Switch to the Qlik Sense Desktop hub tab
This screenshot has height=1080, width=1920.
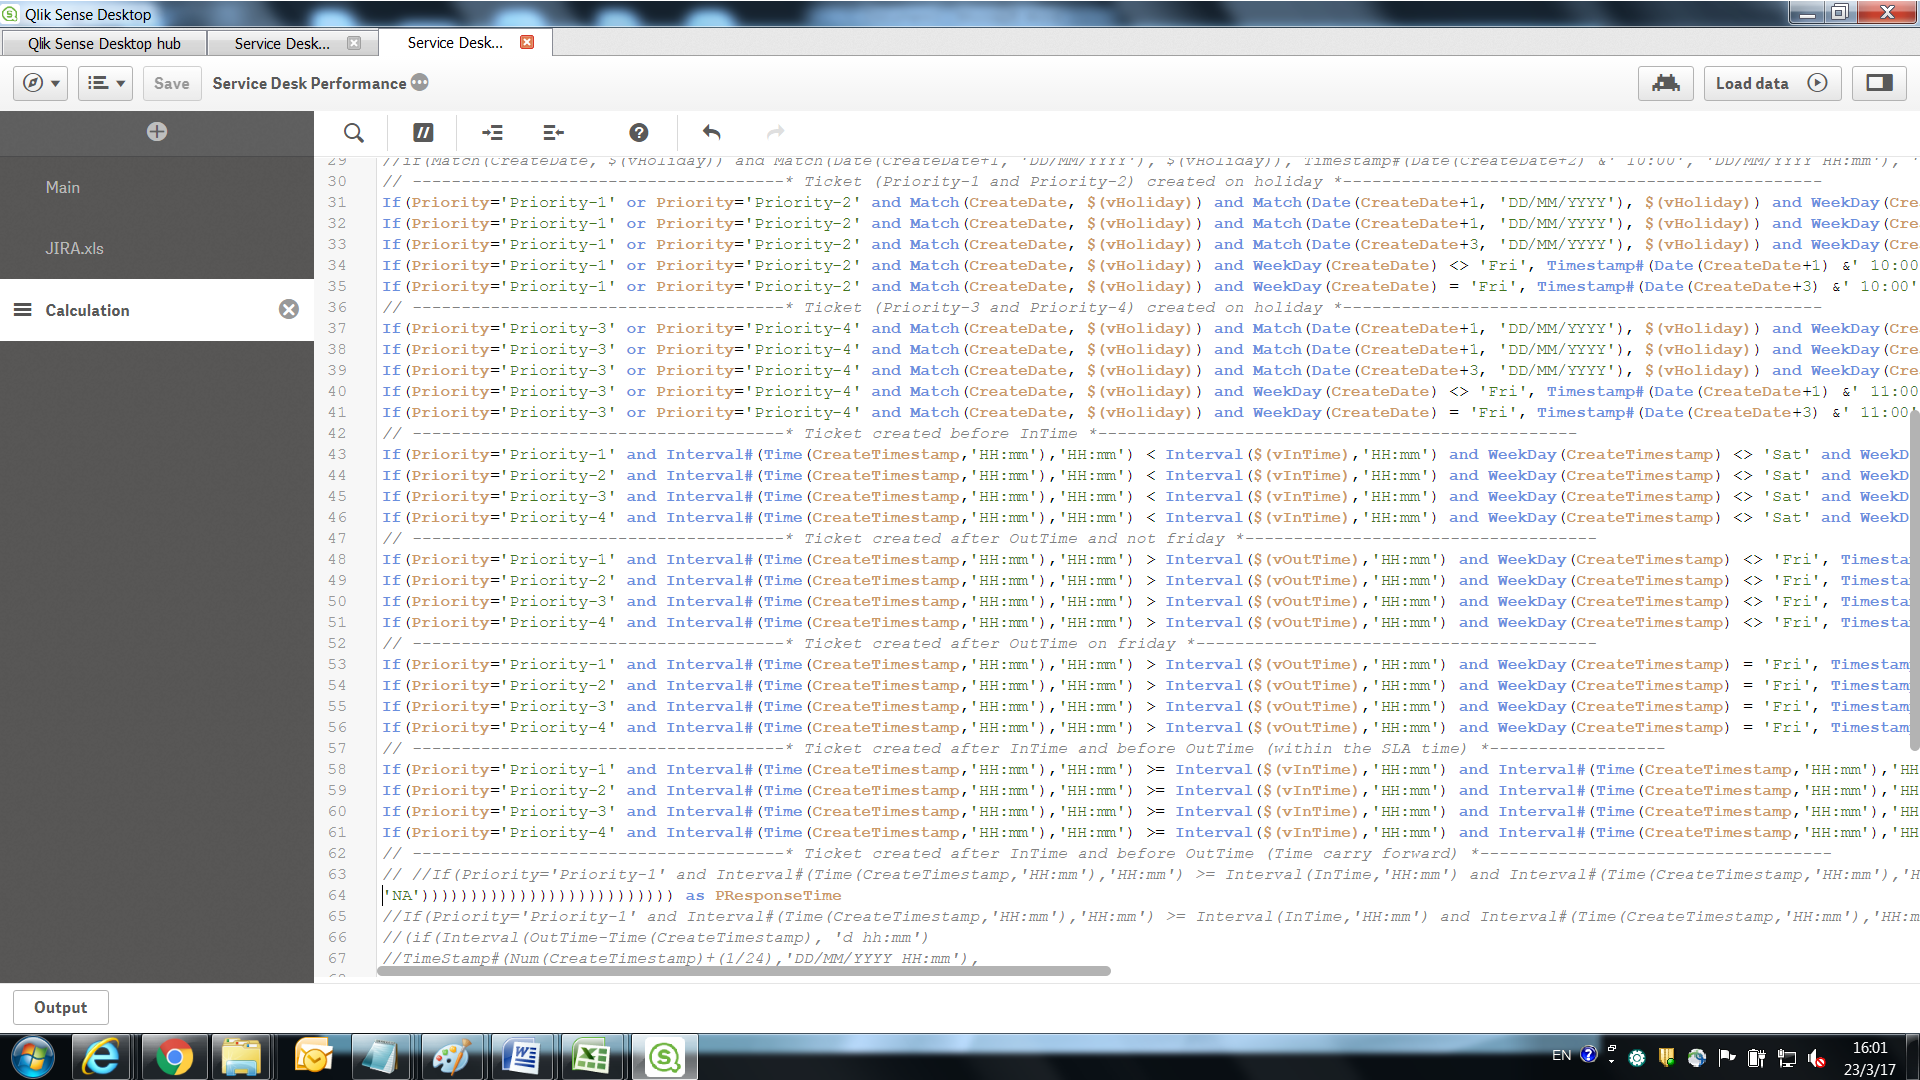(x=104, y=43)
